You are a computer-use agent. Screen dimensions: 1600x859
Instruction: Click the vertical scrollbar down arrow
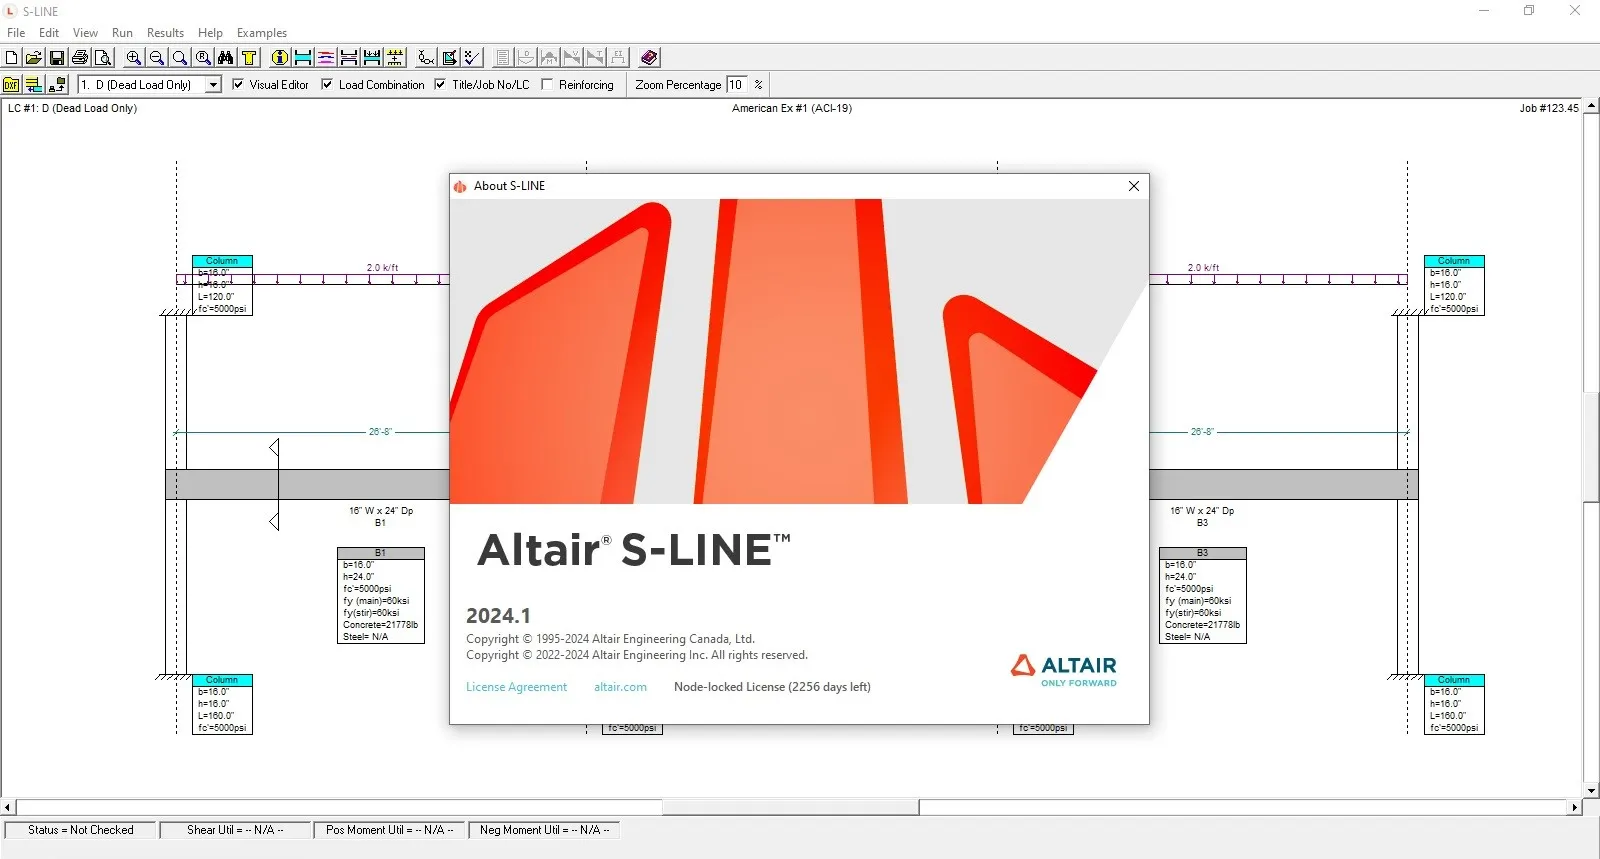coord(1591,790)
